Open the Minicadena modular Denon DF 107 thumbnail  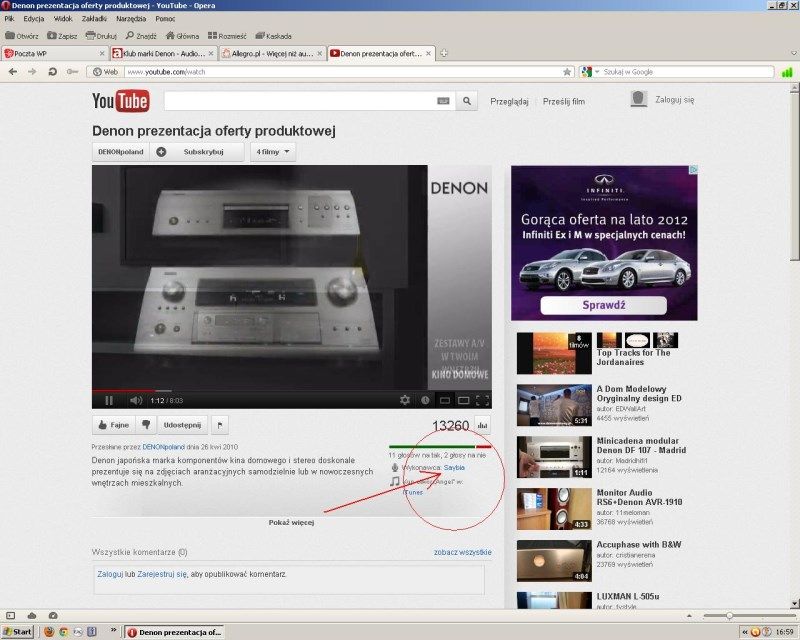[x=554, y=457]
